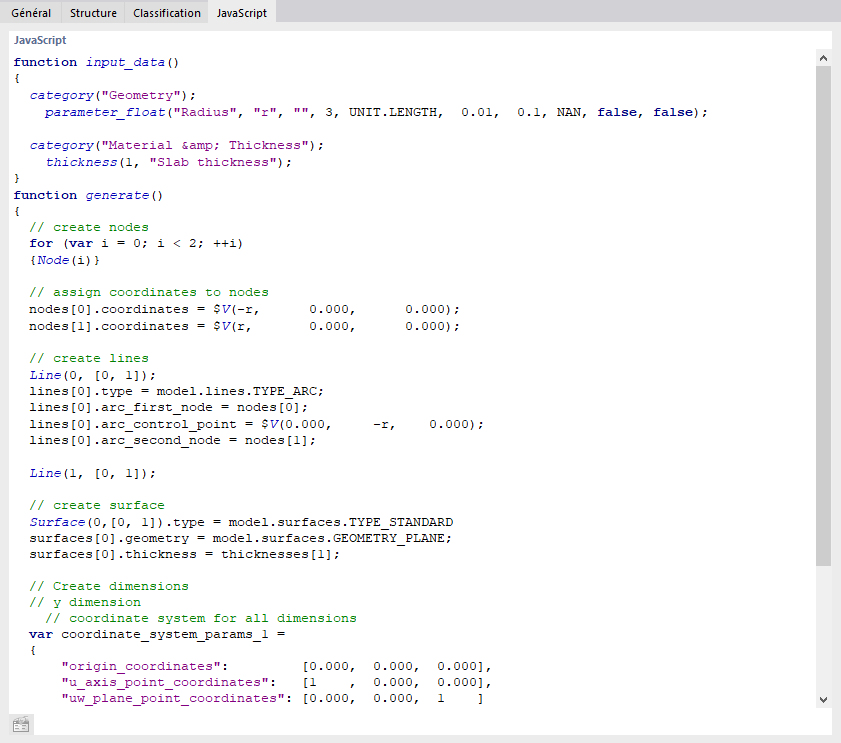Click the 'nodes[1].coordinates' line

pos(245,326)
